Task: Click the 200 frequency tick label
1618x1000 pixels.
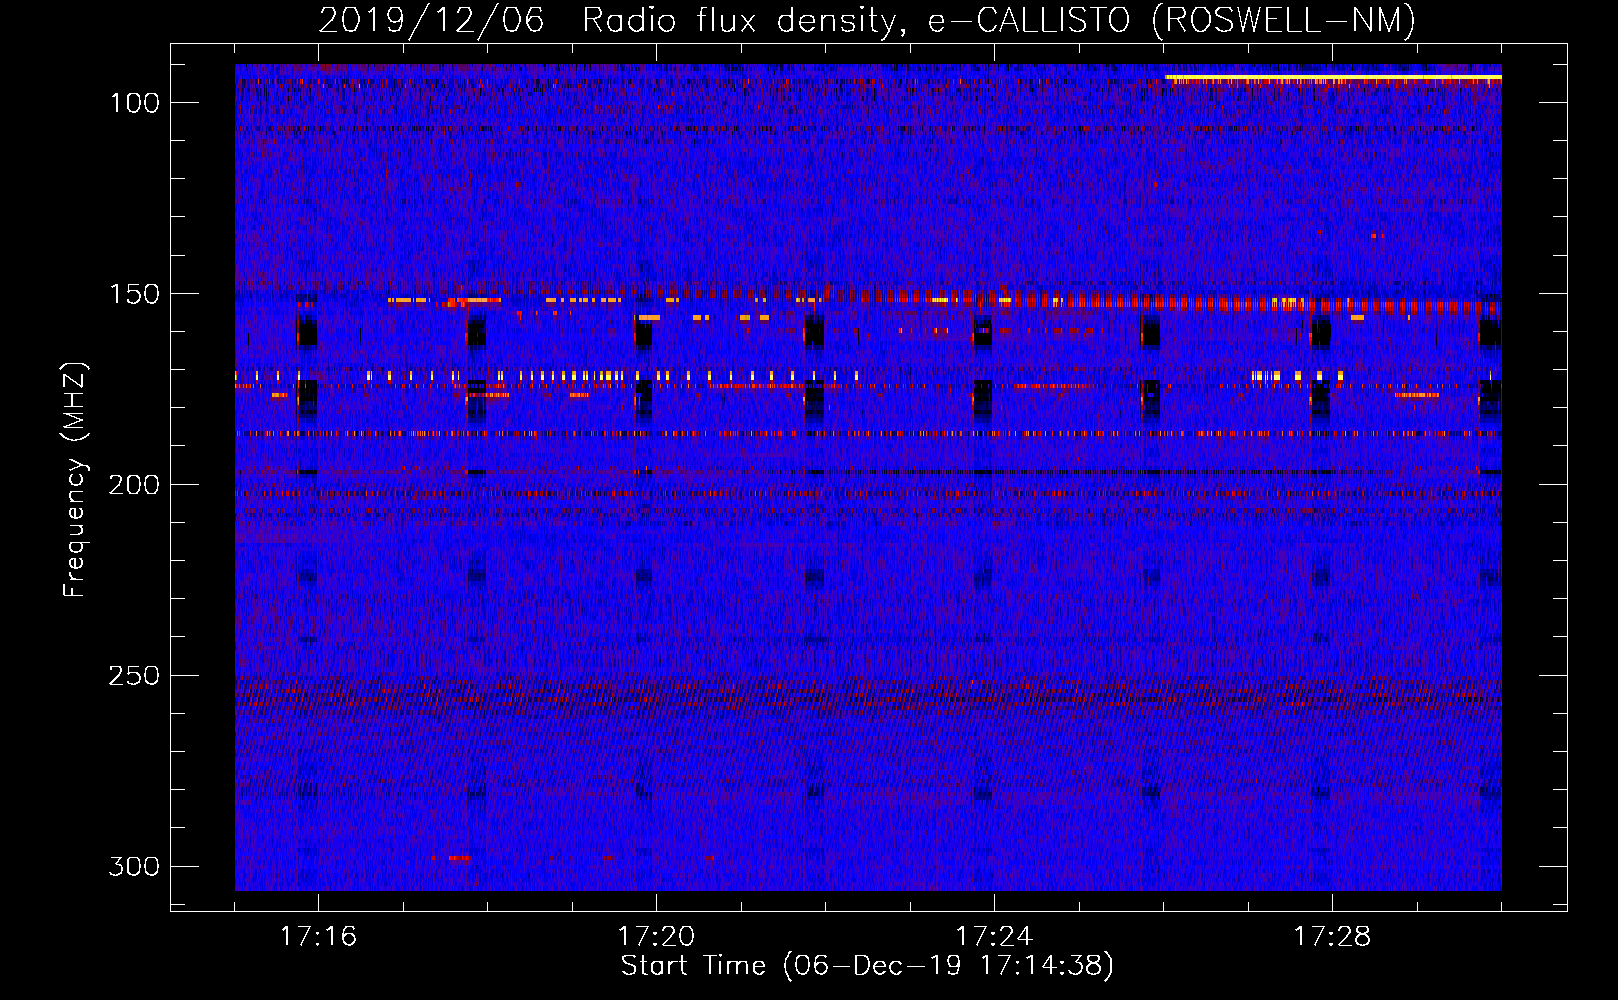Action: click(134, 485)
